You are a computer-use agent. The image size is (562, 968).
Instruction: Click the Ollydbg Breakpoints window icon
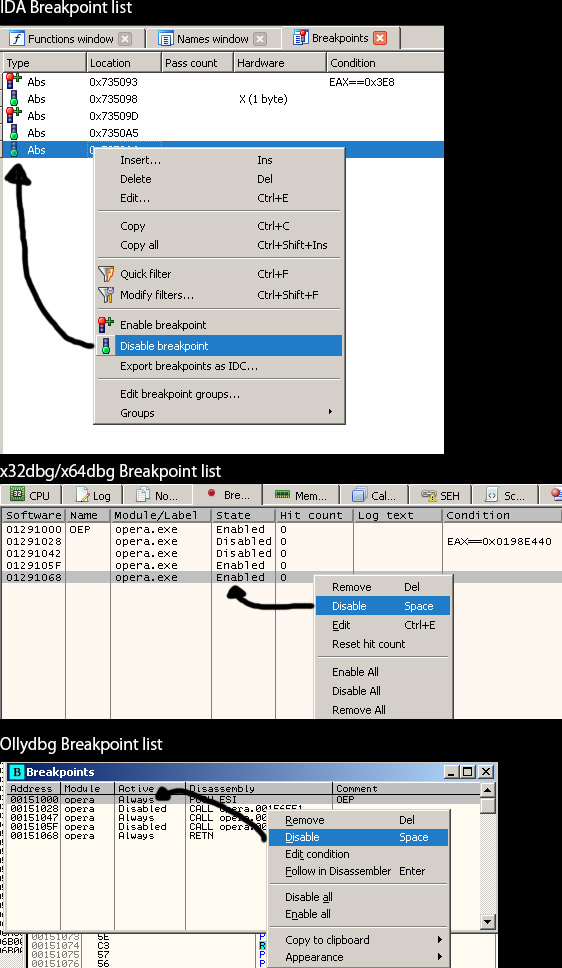(x=17, y=772)
